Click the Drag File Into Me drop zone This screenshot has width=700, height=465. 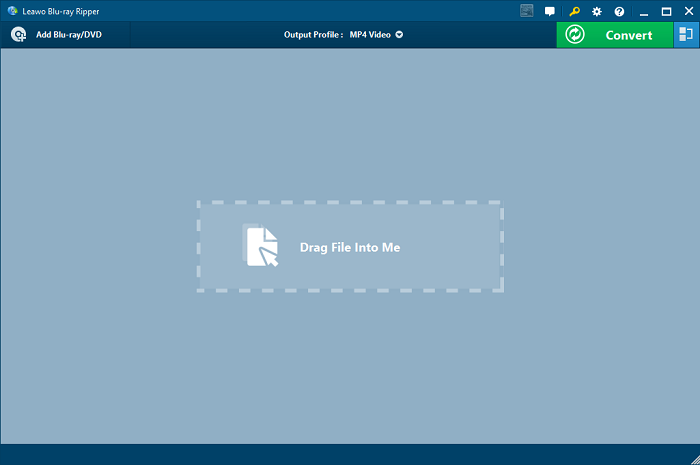coord(350,247)
